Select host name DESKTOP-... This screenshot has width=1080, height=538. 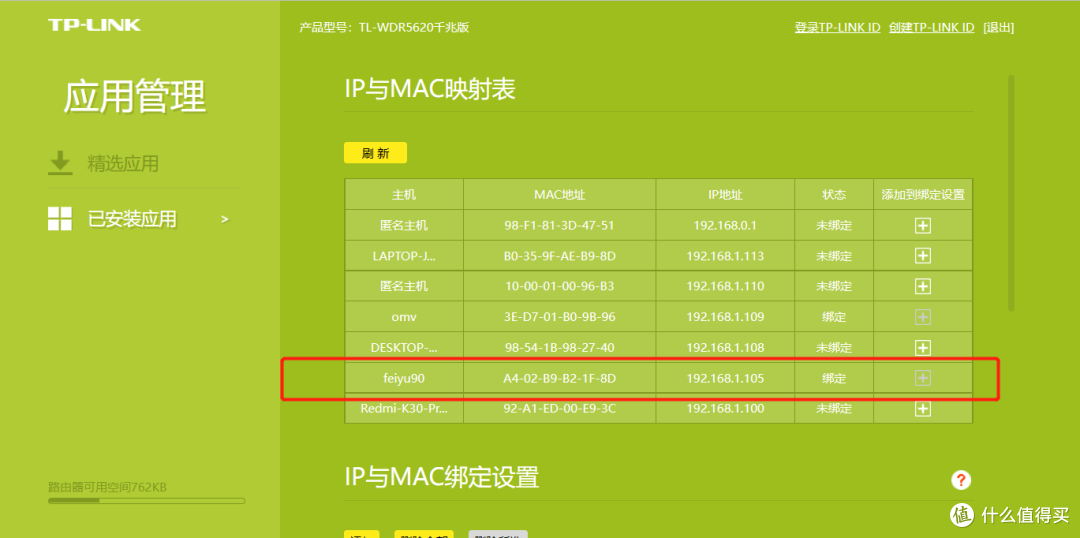point(404,348)
